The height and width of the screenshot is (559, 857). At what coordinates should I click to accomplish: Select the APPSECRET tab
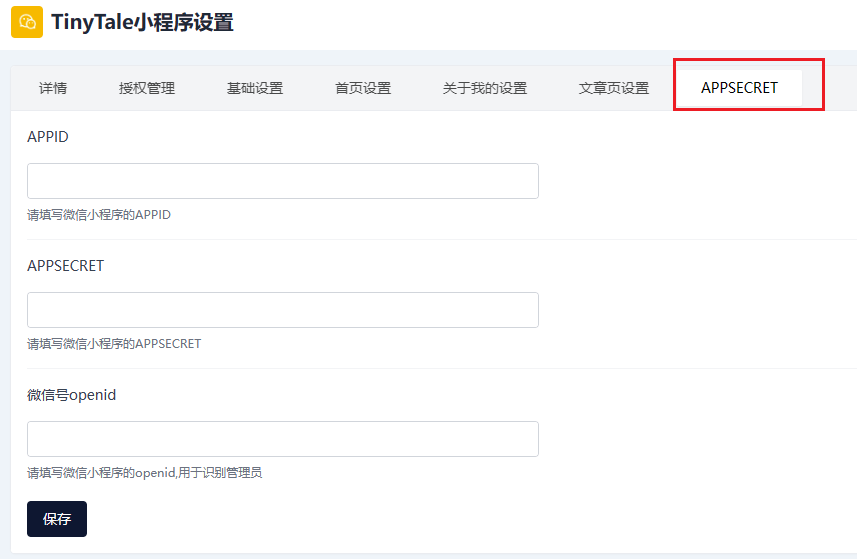(739, 88)
